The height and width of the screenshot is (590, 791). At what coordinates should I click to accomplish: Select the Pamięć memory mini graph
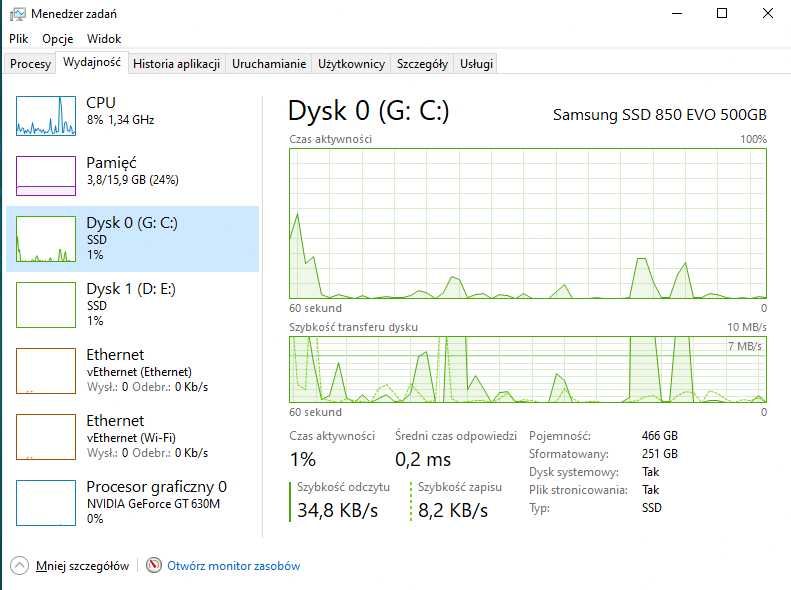point(46,175)
